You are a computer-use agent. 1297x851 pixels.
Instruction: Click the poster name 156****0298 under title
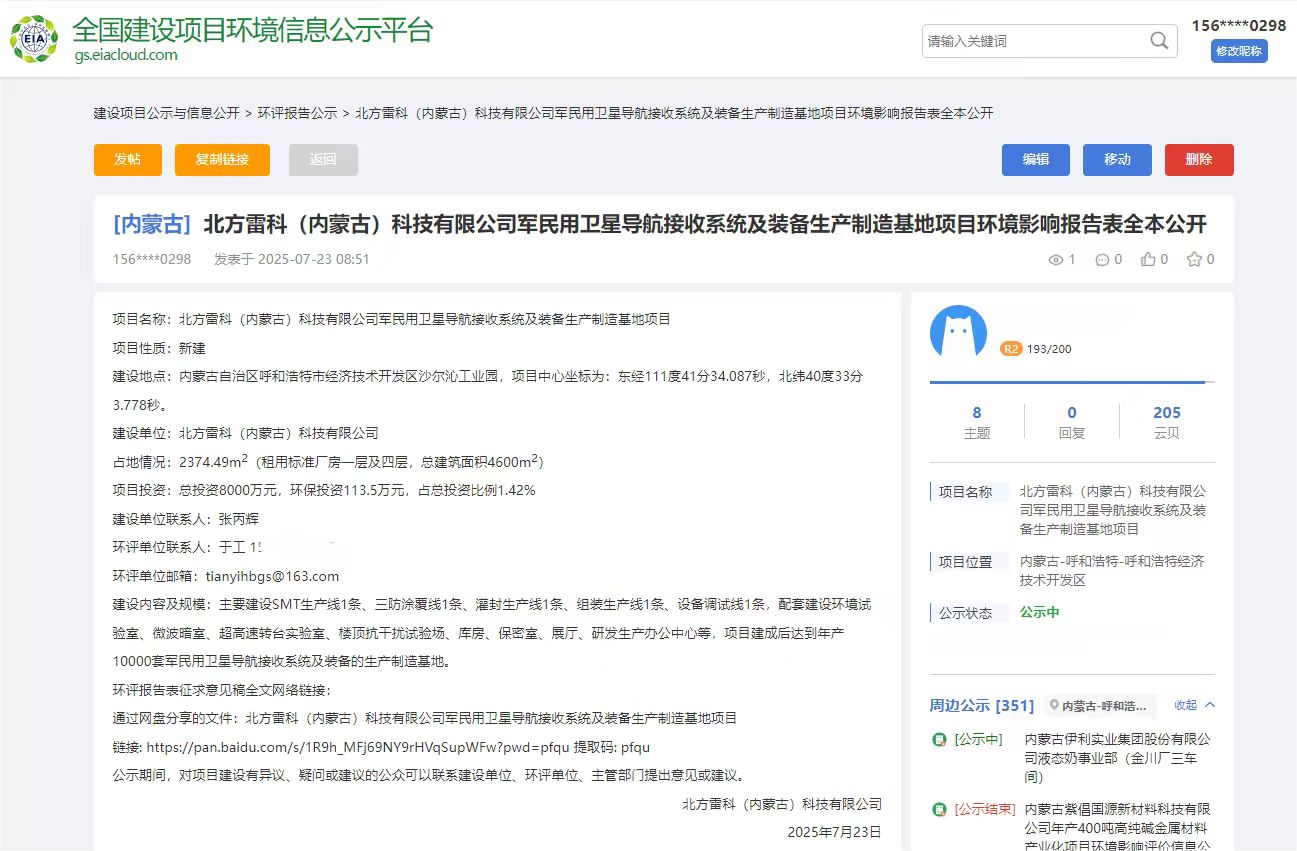coord(152,259)
